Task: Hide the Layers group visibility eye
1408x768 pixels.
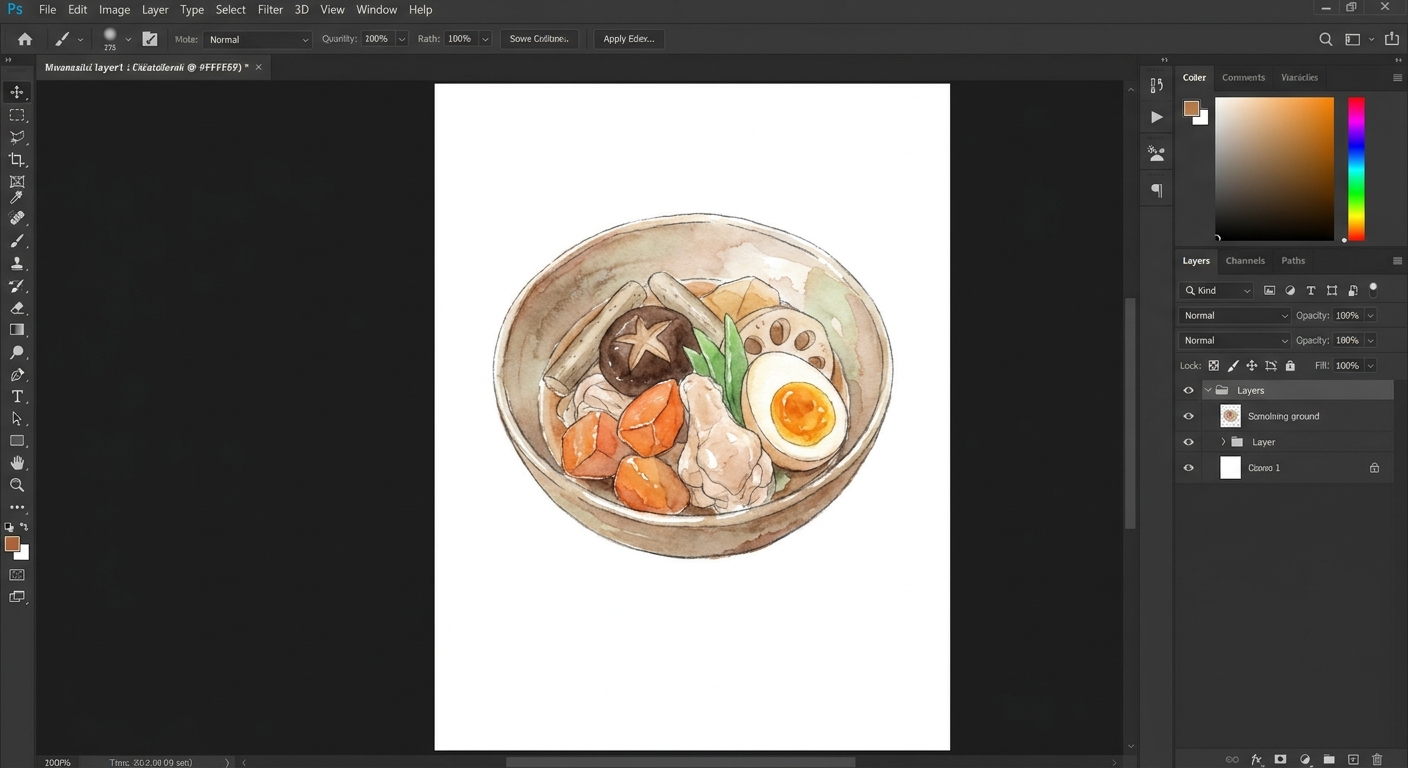Action: (x=1188, y=390)
